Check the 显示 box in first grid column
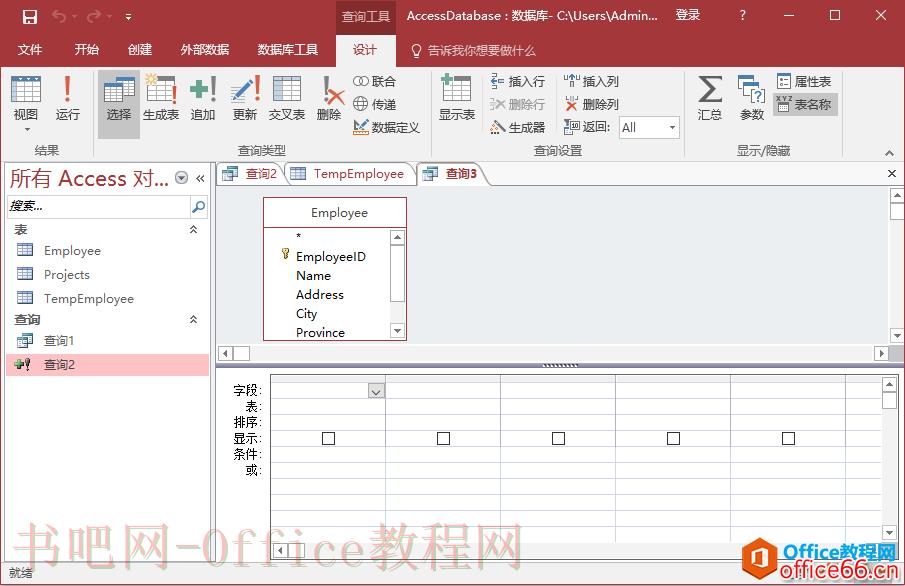Image resolution: width=905 pixels, height=586 pixels. [x=328, y=439]
